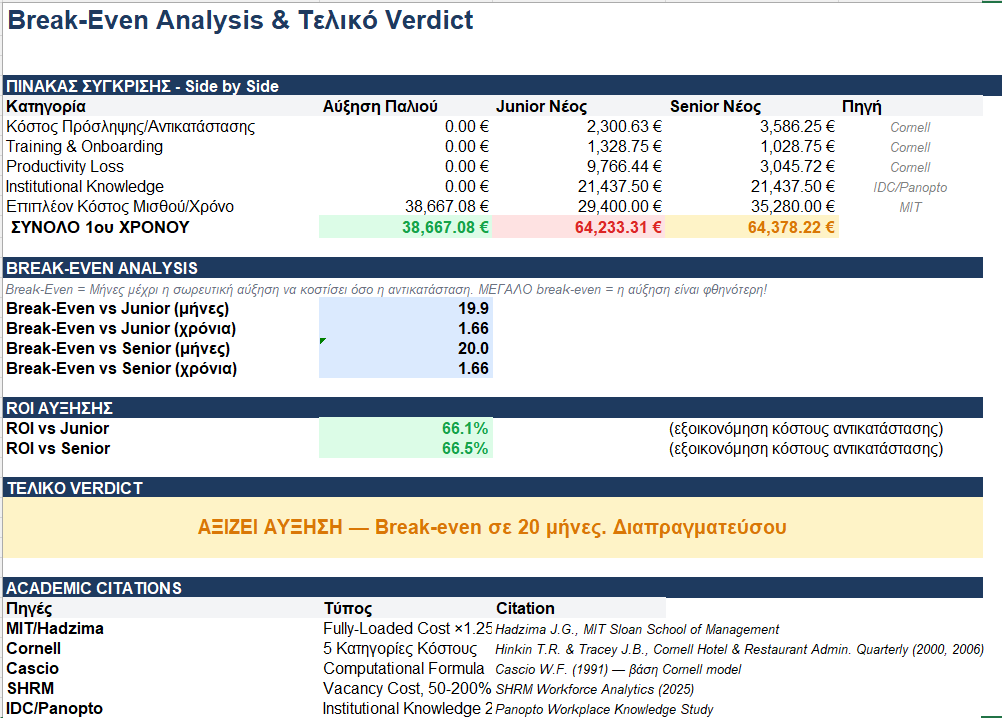Click the Senior Νέος column header
This screenshot has height=718, width=1002.
pos(715,107)
